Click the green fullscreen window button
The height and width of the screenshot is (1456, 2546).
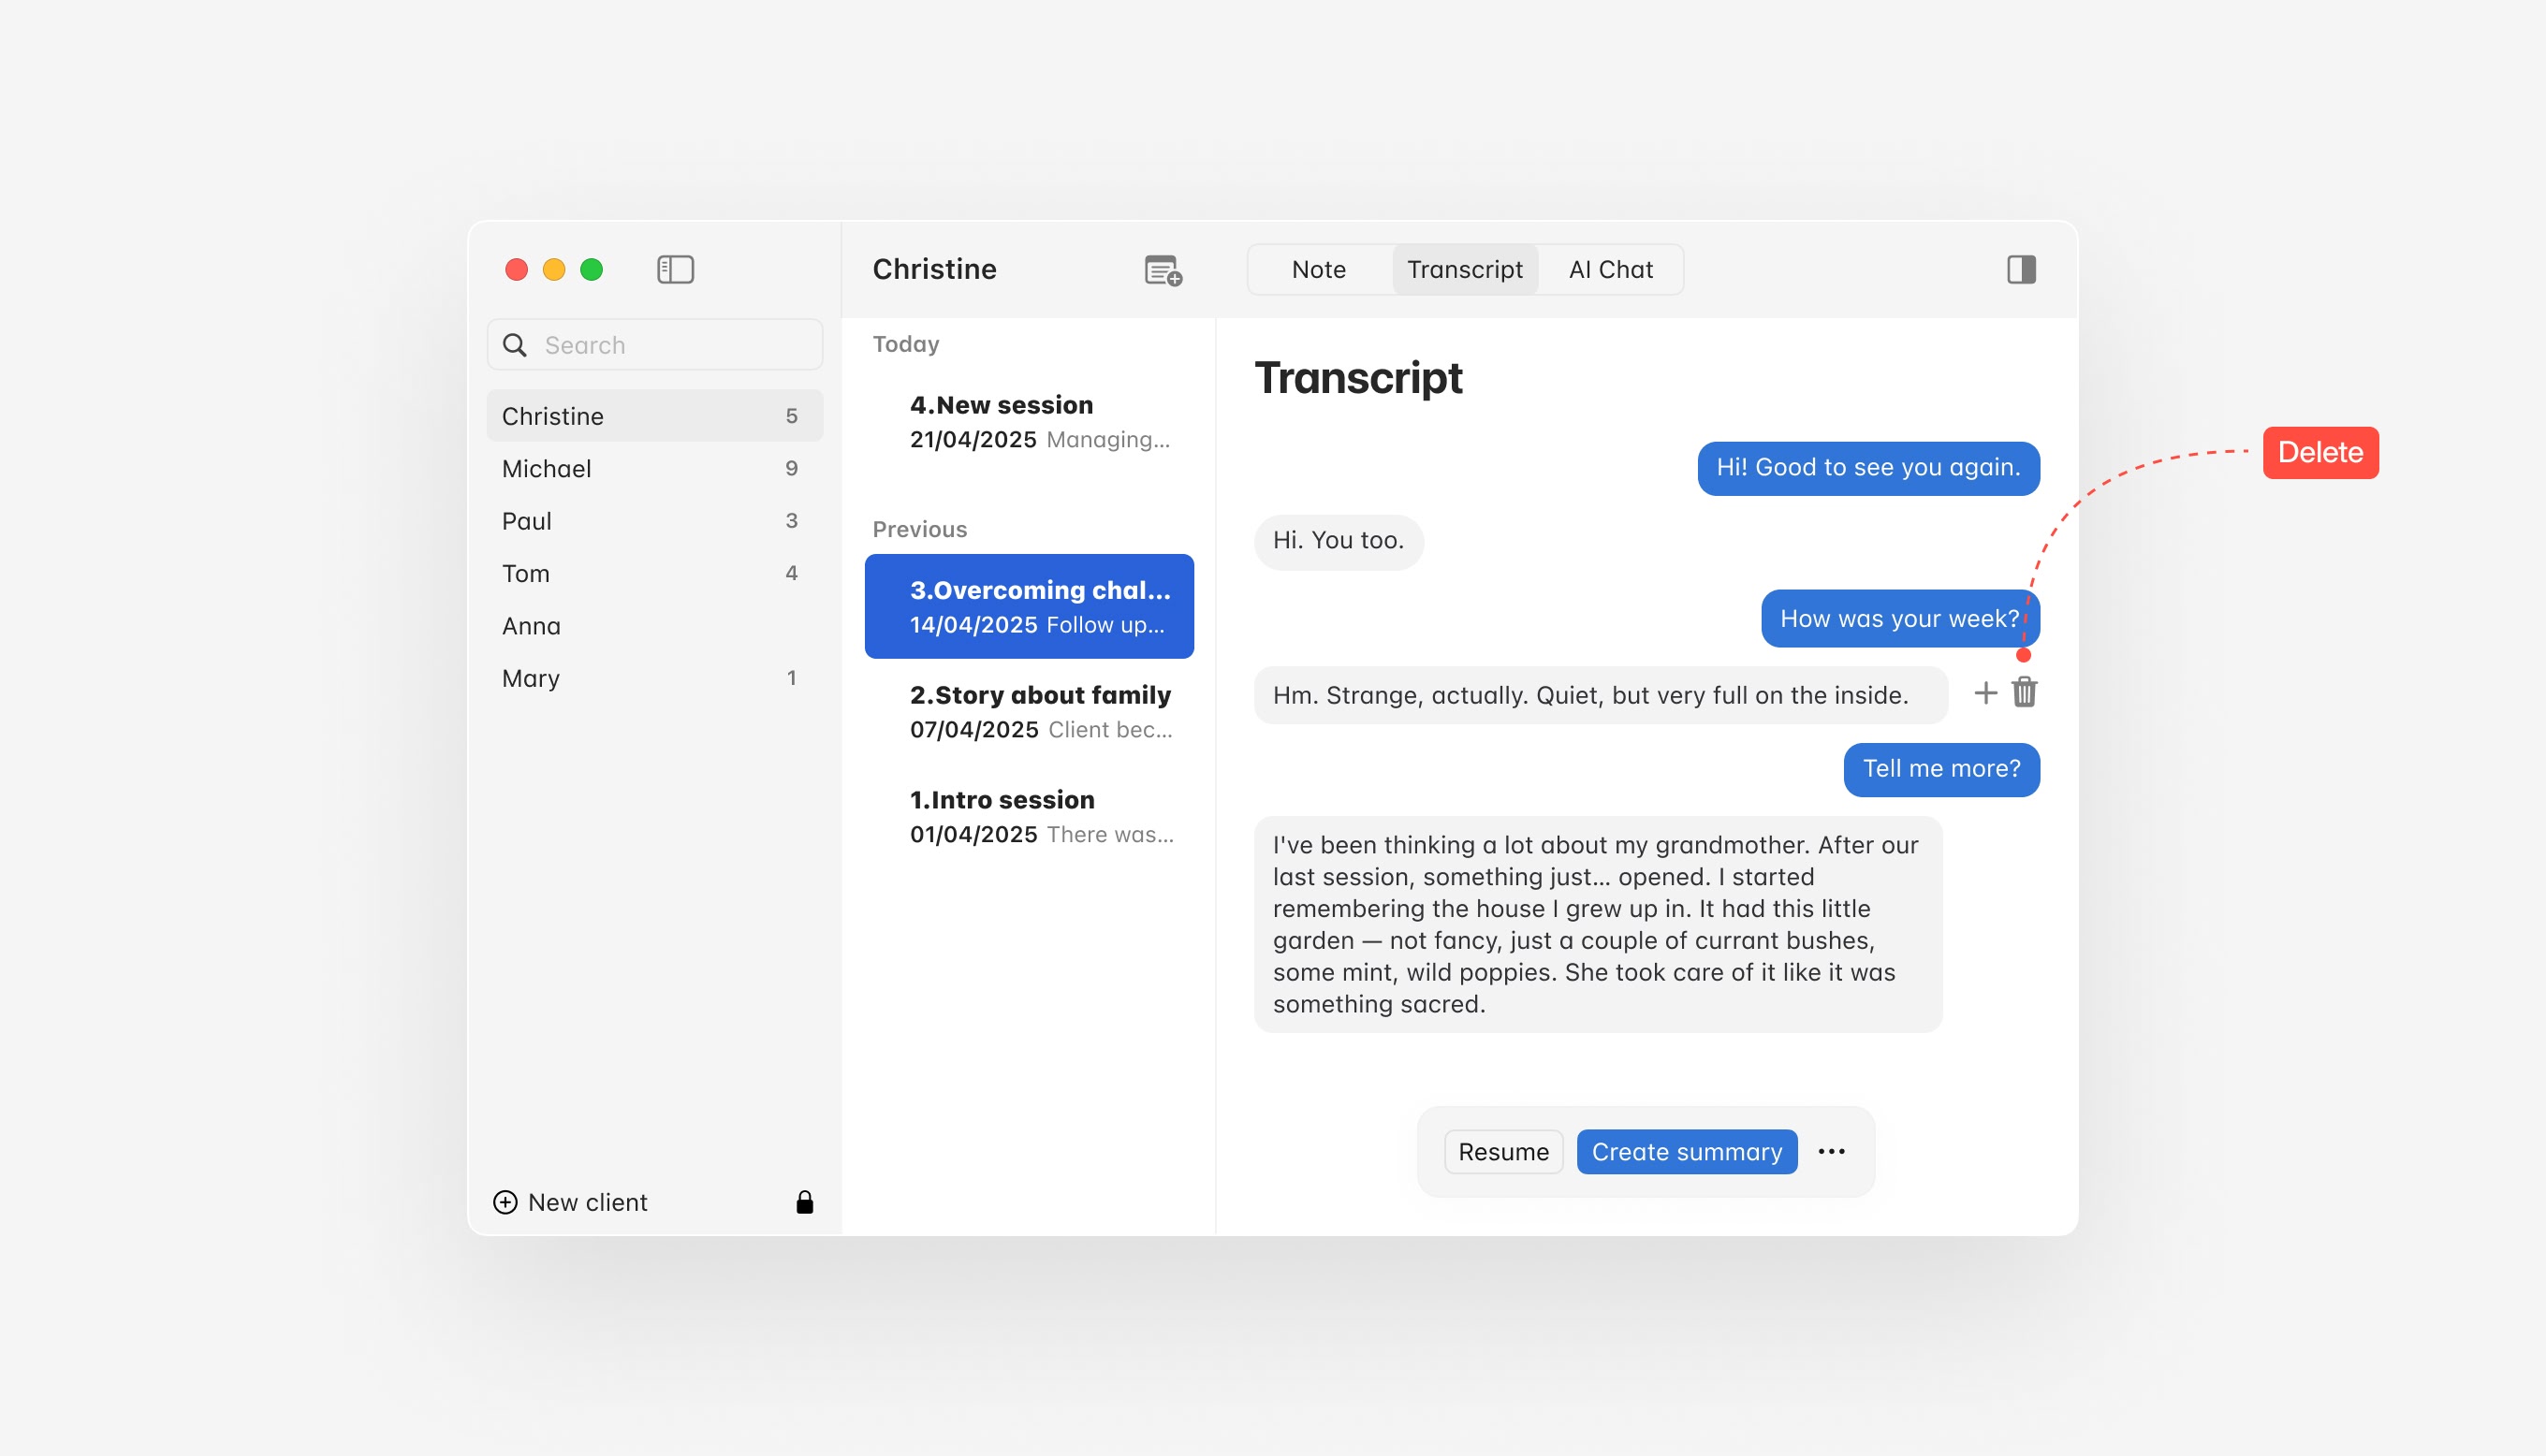point(591,269)
